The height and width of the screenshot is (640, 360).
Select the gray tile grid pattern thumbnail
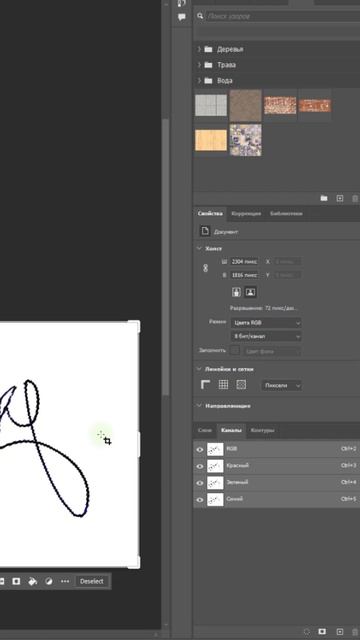[211, 105]
